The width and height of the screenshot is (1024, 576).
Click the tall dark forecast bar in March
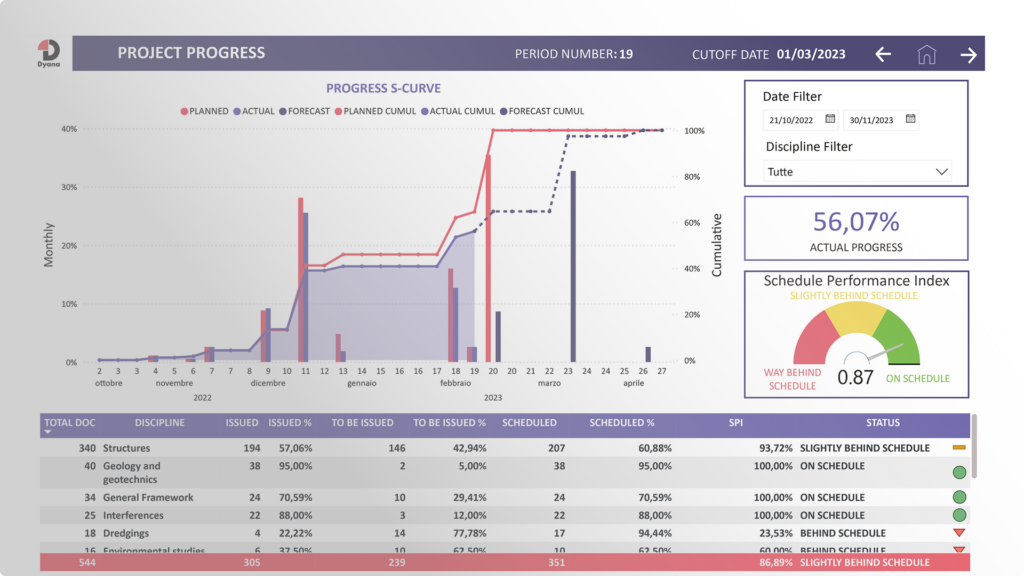[573, 266]
